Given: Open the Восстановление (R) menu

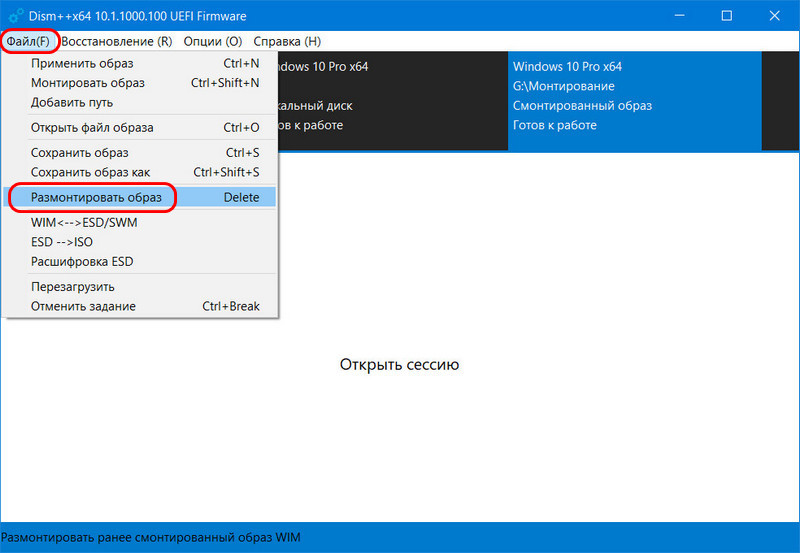Looking at the screenshot, I should click(x=117, y=41).
